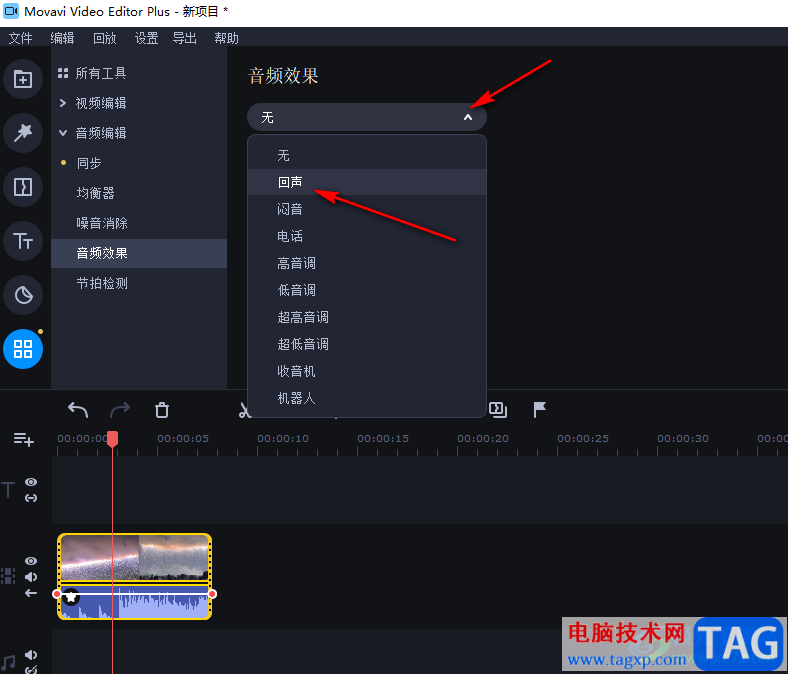Select the More tools grid icon
788x674 pixels.
[23, 349]
